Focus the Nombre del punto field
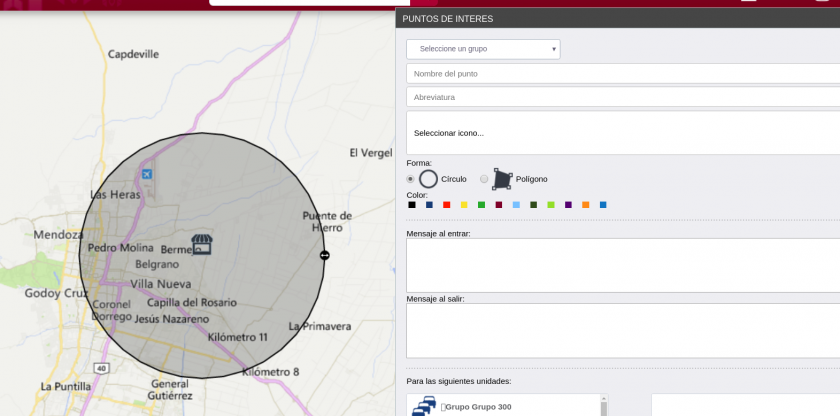This screenshot has height=416, width=840. click(623, 74)
